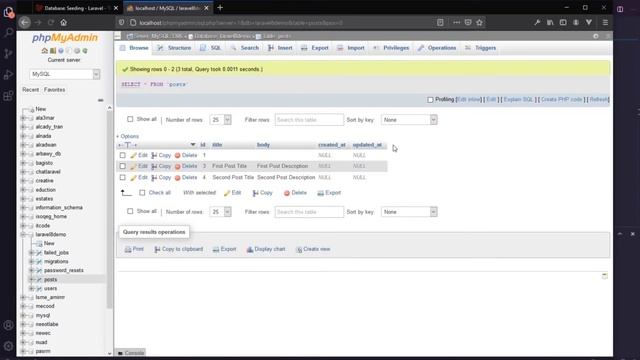Screen dimensions: 640x360
Task: Click Display chart
Action: coord(266,249)
